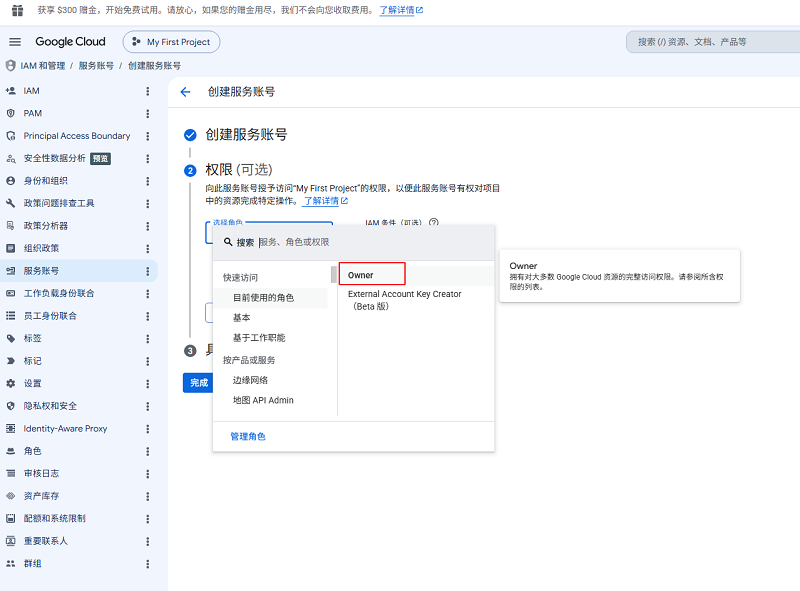Click the 设置 gear icon
800x591 pixels.
[x=11, y=383]
